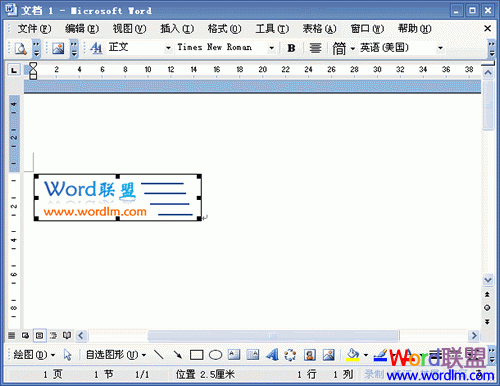
Task: Open Select Browse Object button
Action: 487,308
